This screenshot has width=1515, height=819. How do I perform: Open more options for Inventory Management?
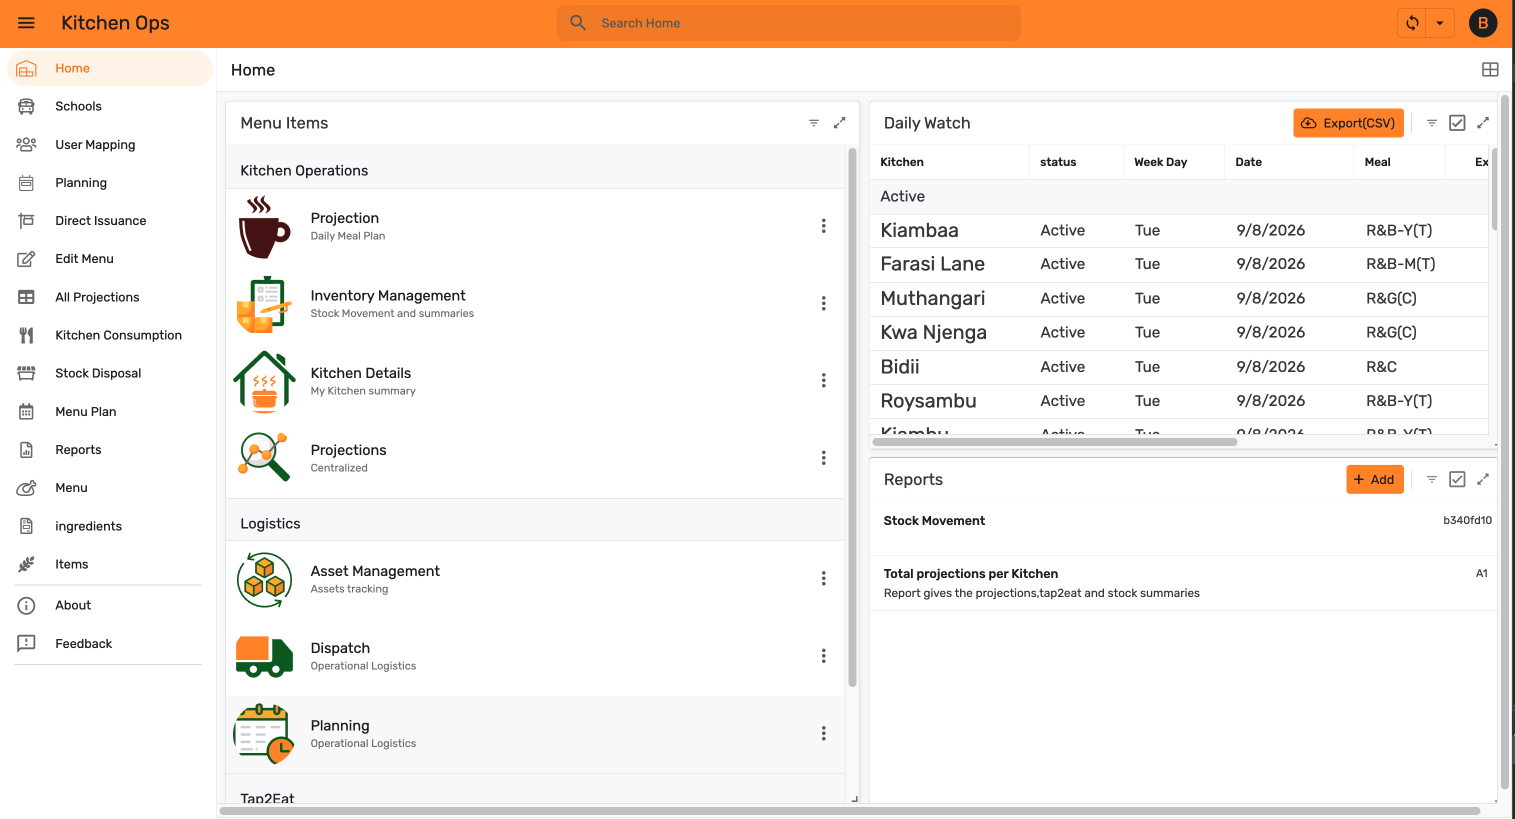click(x=823, y=303)
